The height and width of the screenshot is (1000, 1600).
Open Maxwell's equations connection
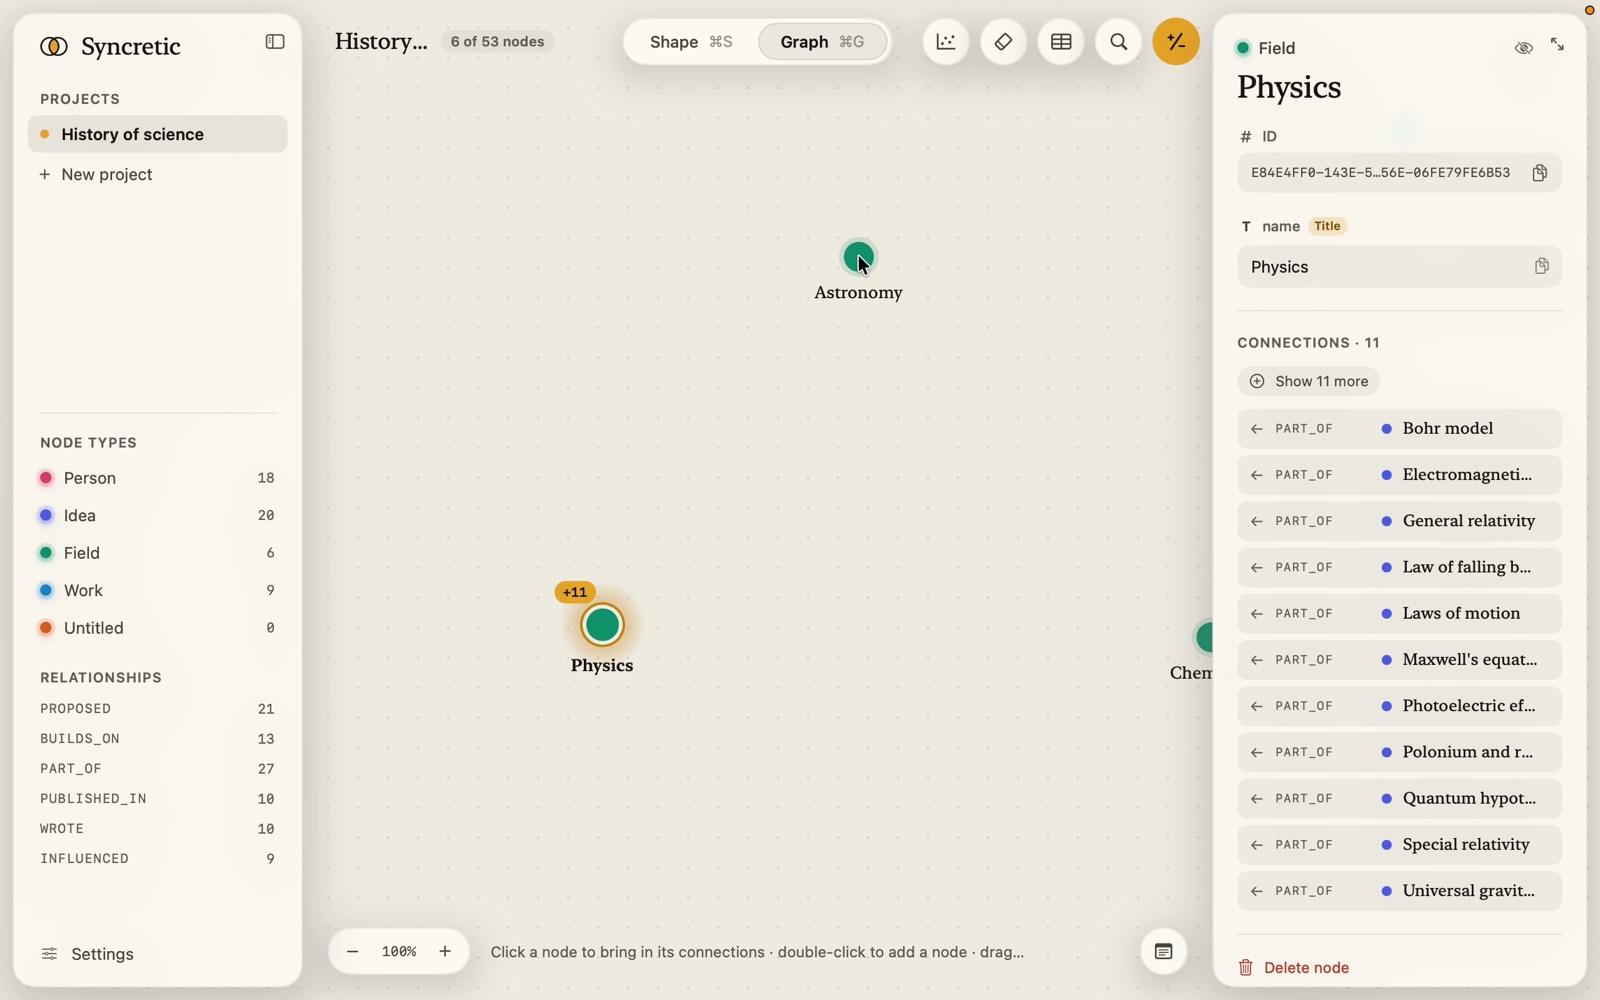point(1399,660)
